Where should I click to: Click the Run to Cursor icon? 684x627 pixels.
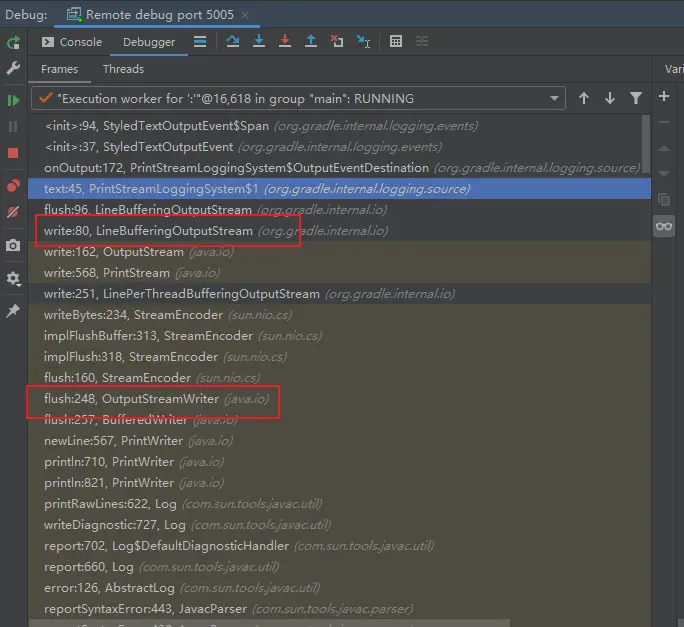click(363, 42)
